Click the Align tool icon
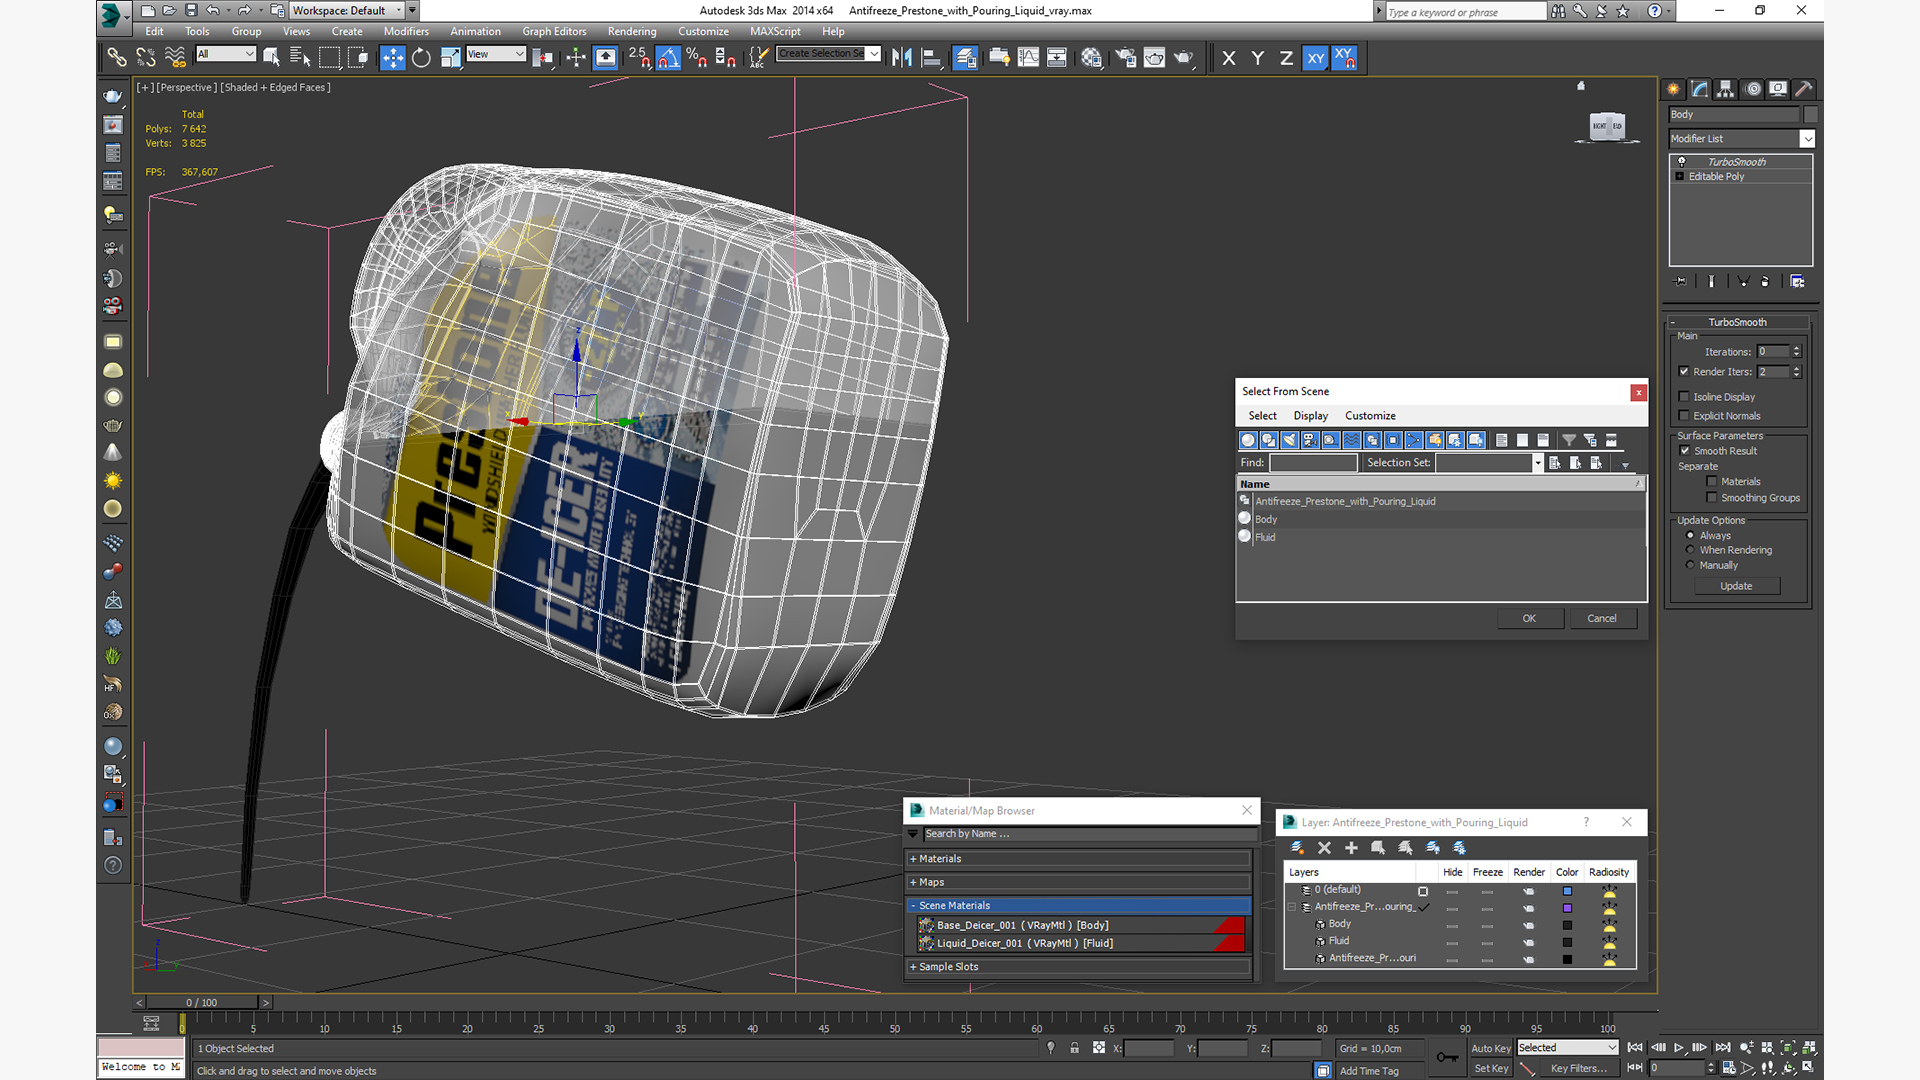The width and height of the screenshot is (1920, 1080). 931,58
